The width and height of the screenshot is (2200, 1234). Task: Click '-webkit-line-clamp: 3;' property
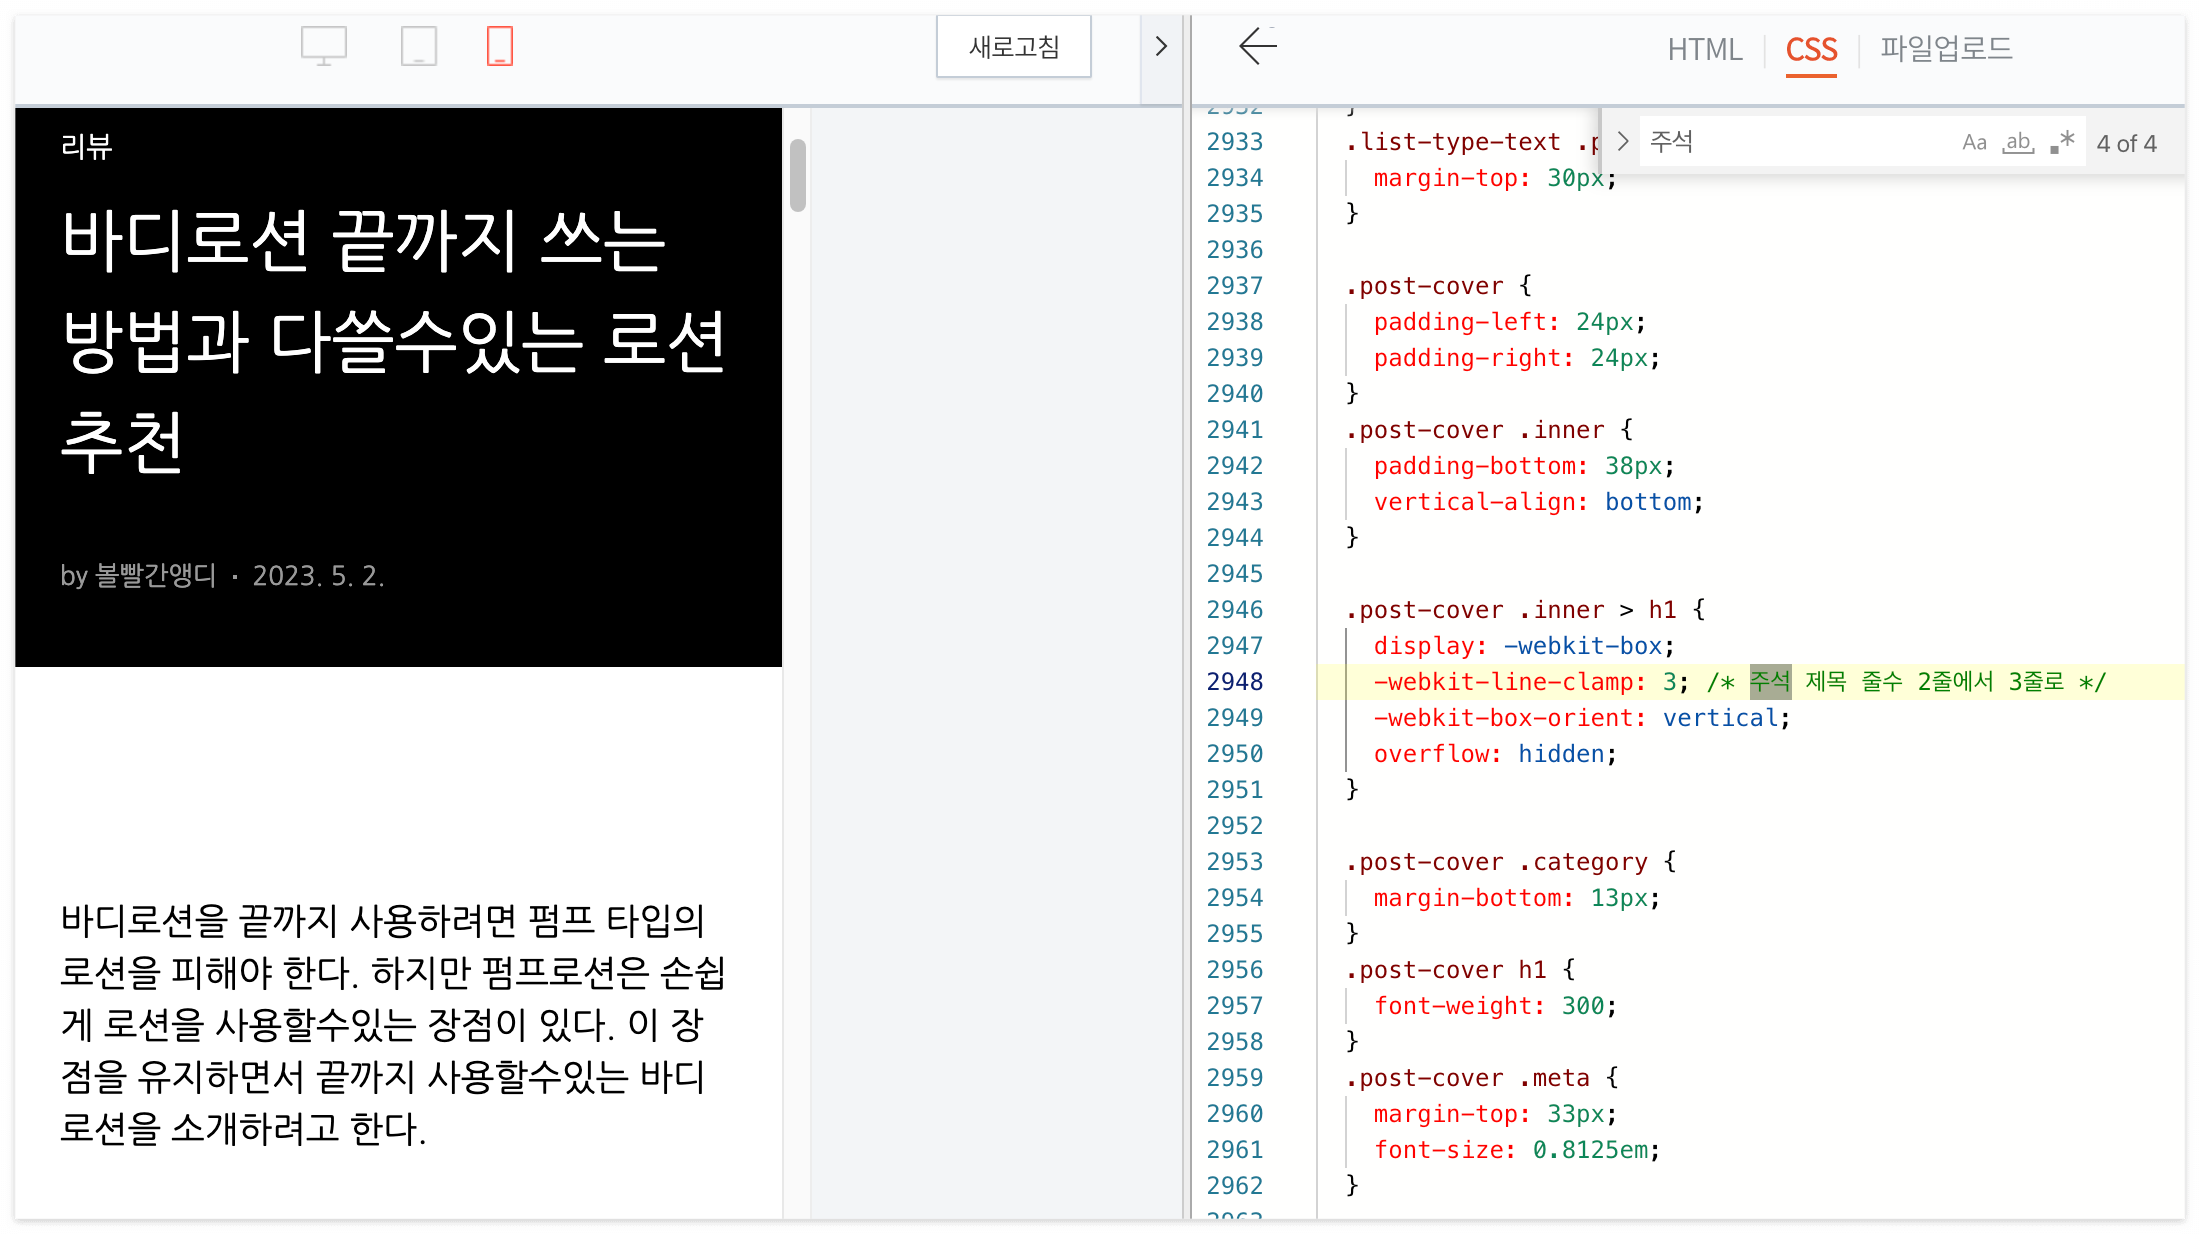point(1531,682)
